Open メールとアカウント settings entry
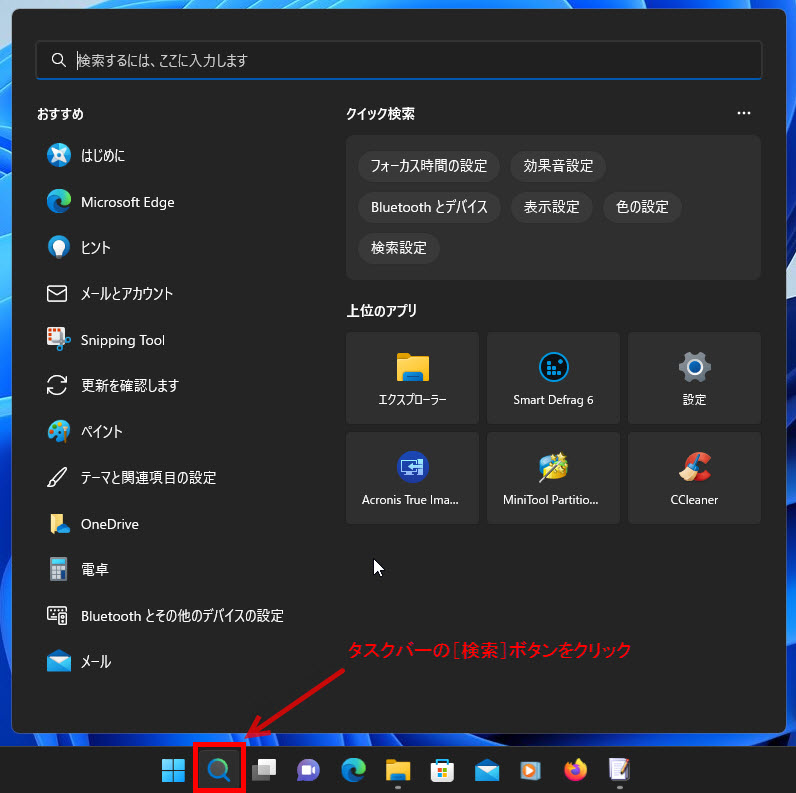Viewport: 796px width, 793px height. [x=126, y=294]
